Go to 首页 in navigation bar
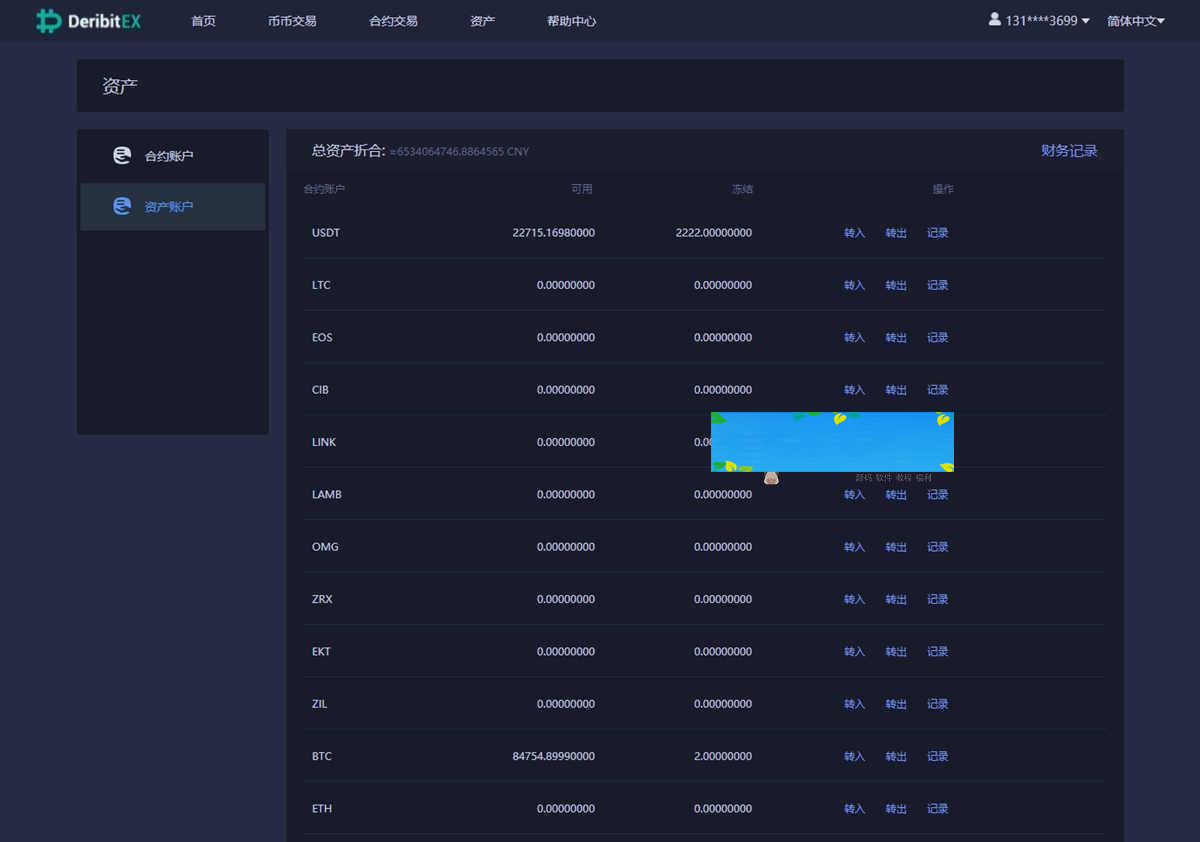 [x=203, y=21]
